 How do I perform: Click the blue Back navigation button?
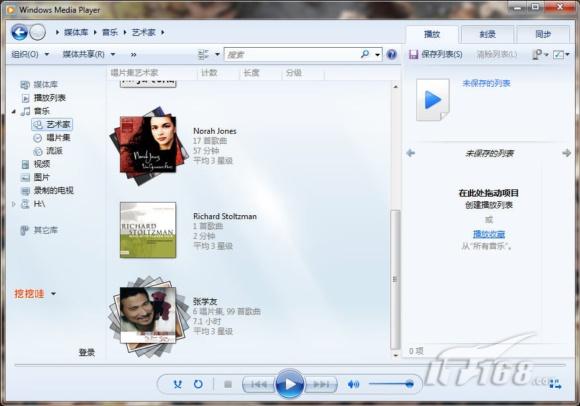[19, 32]
